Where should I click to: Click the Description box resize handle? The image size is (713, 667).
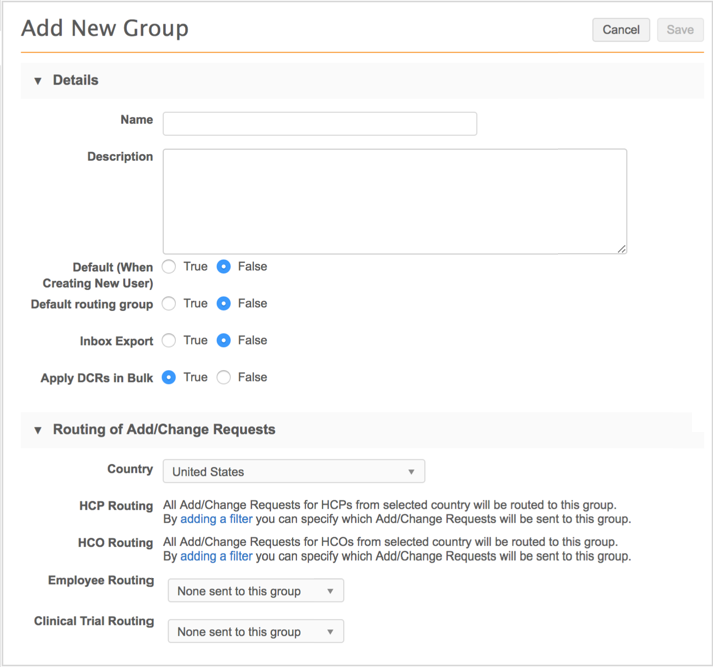pyautogui.click(x=621, y=248)
